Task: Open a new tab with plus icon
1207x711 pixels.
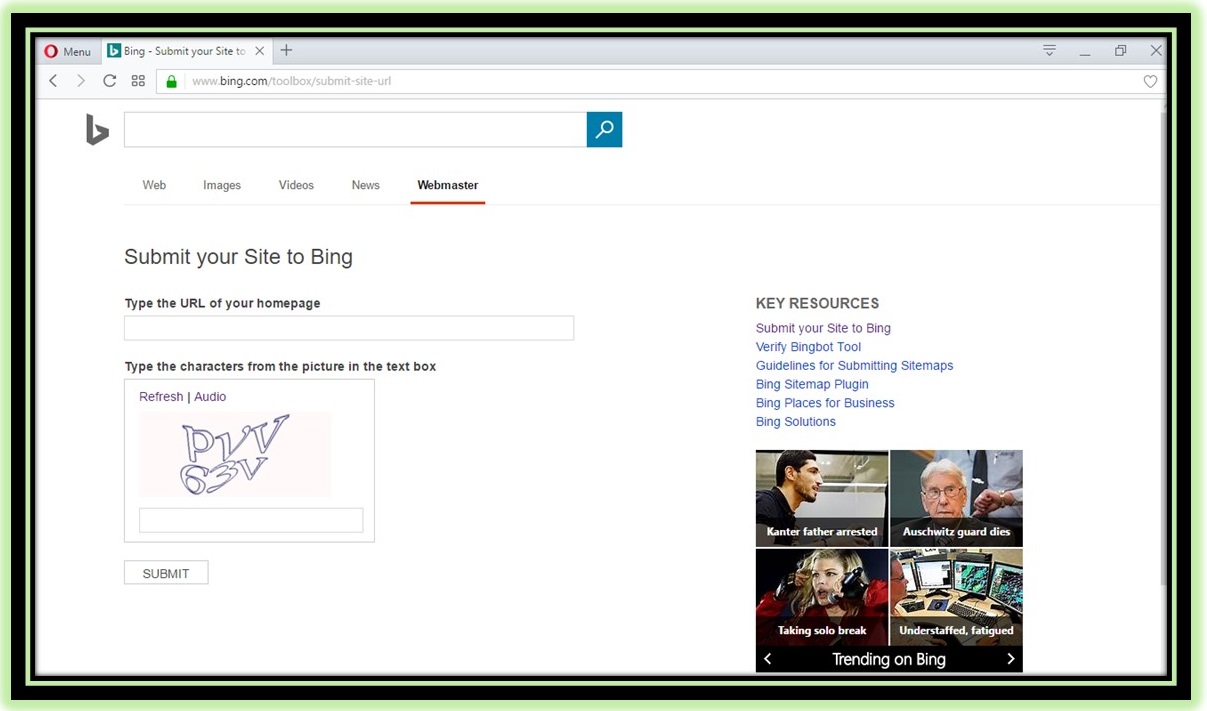Action: pos(286,50)
